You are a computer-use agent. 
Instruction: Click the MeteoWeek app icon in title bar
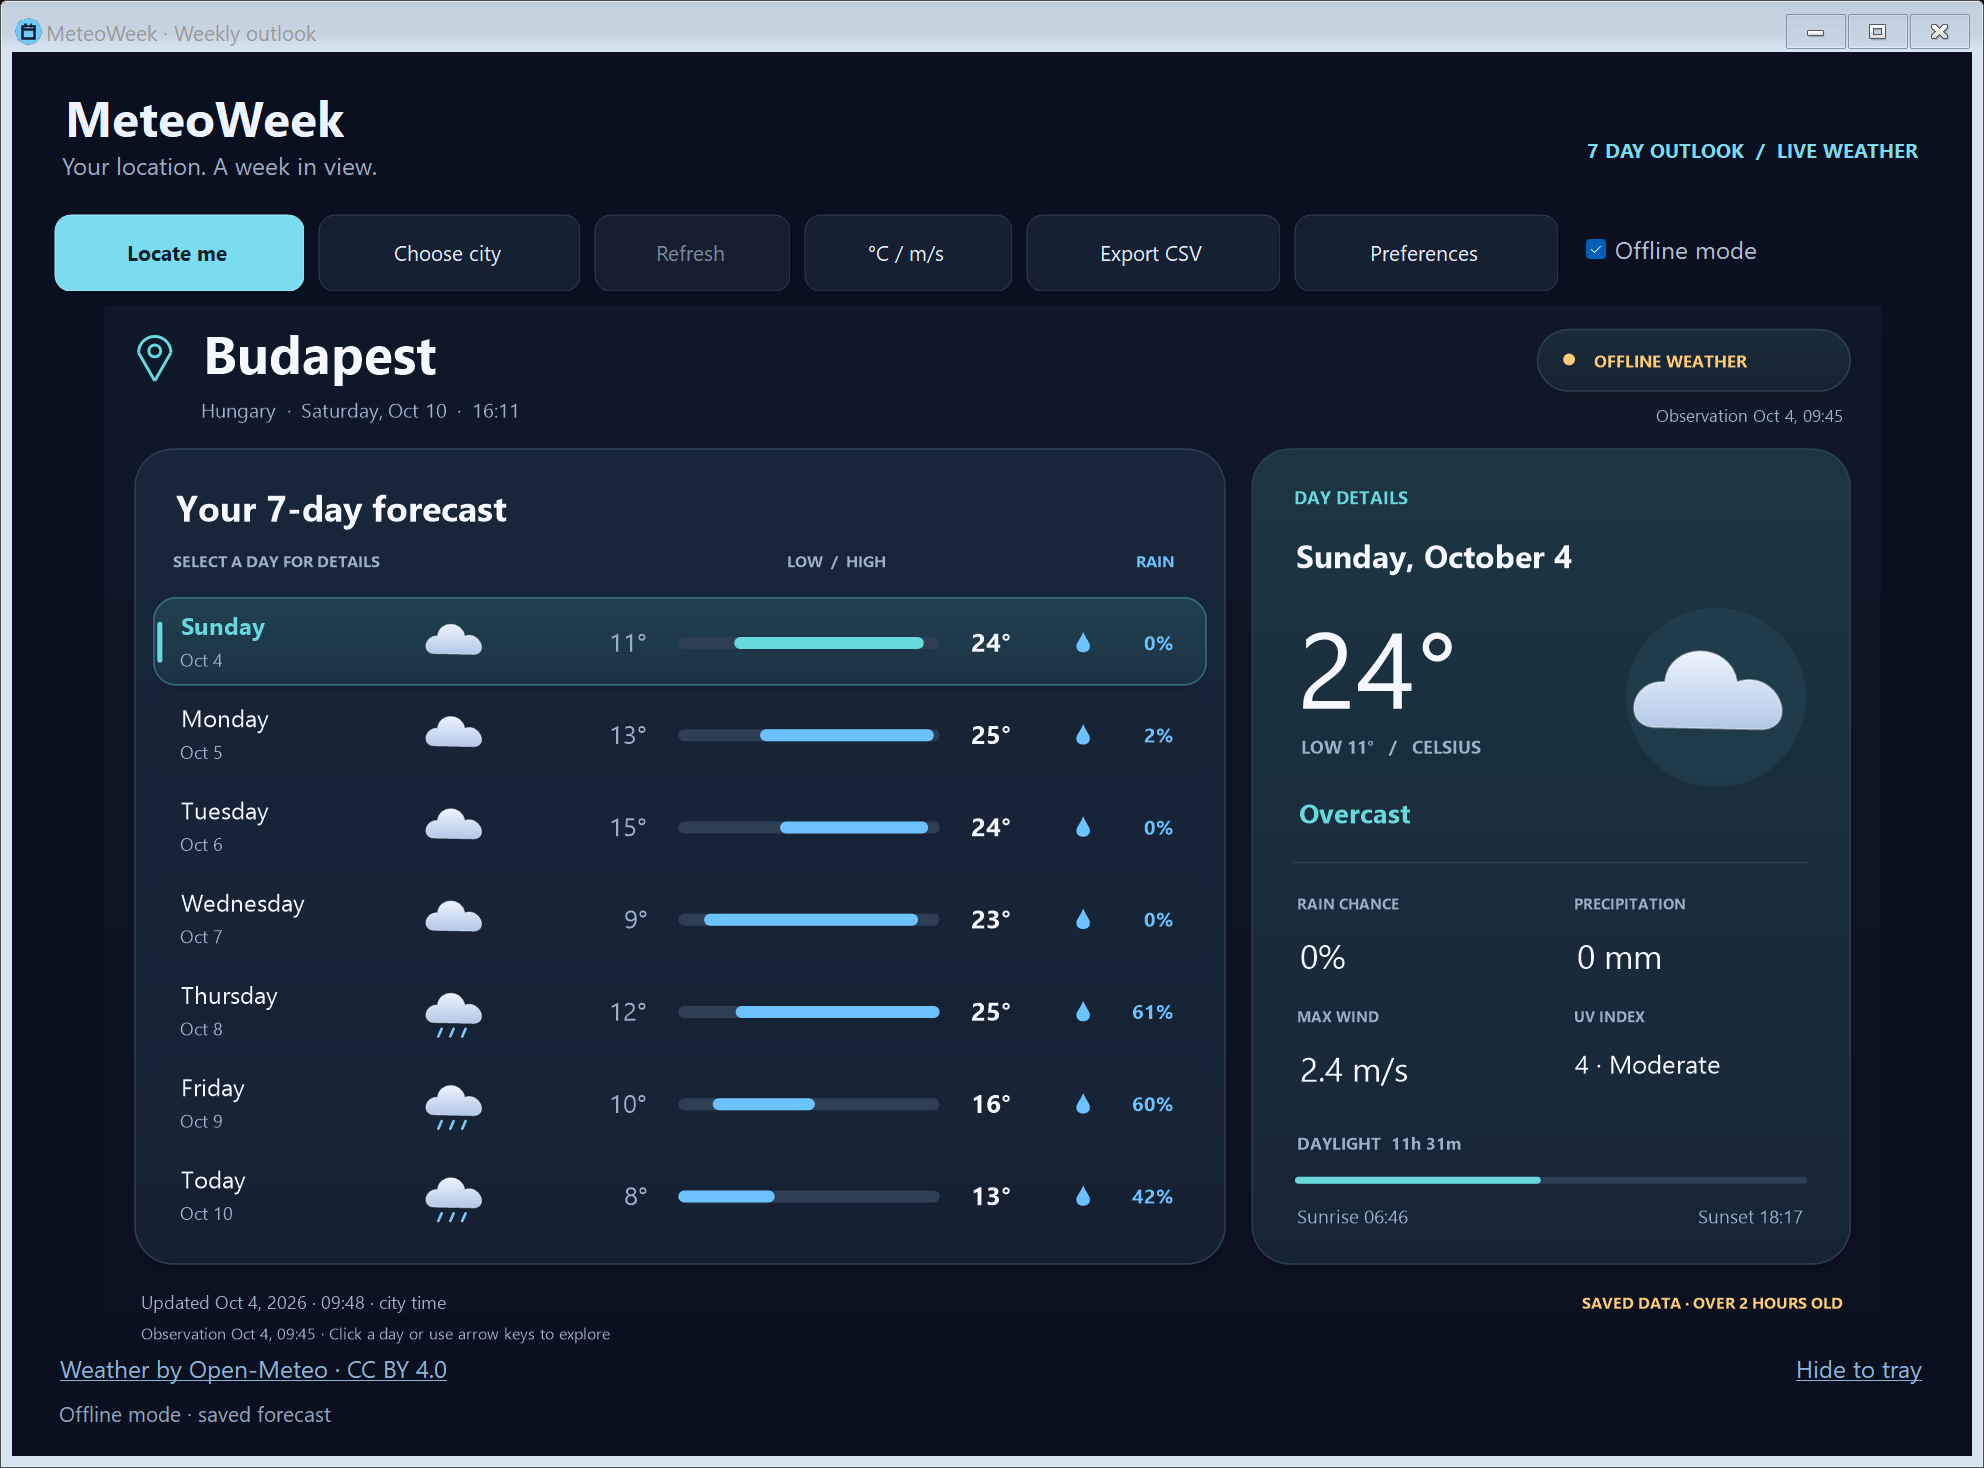[x=28, y=32]
